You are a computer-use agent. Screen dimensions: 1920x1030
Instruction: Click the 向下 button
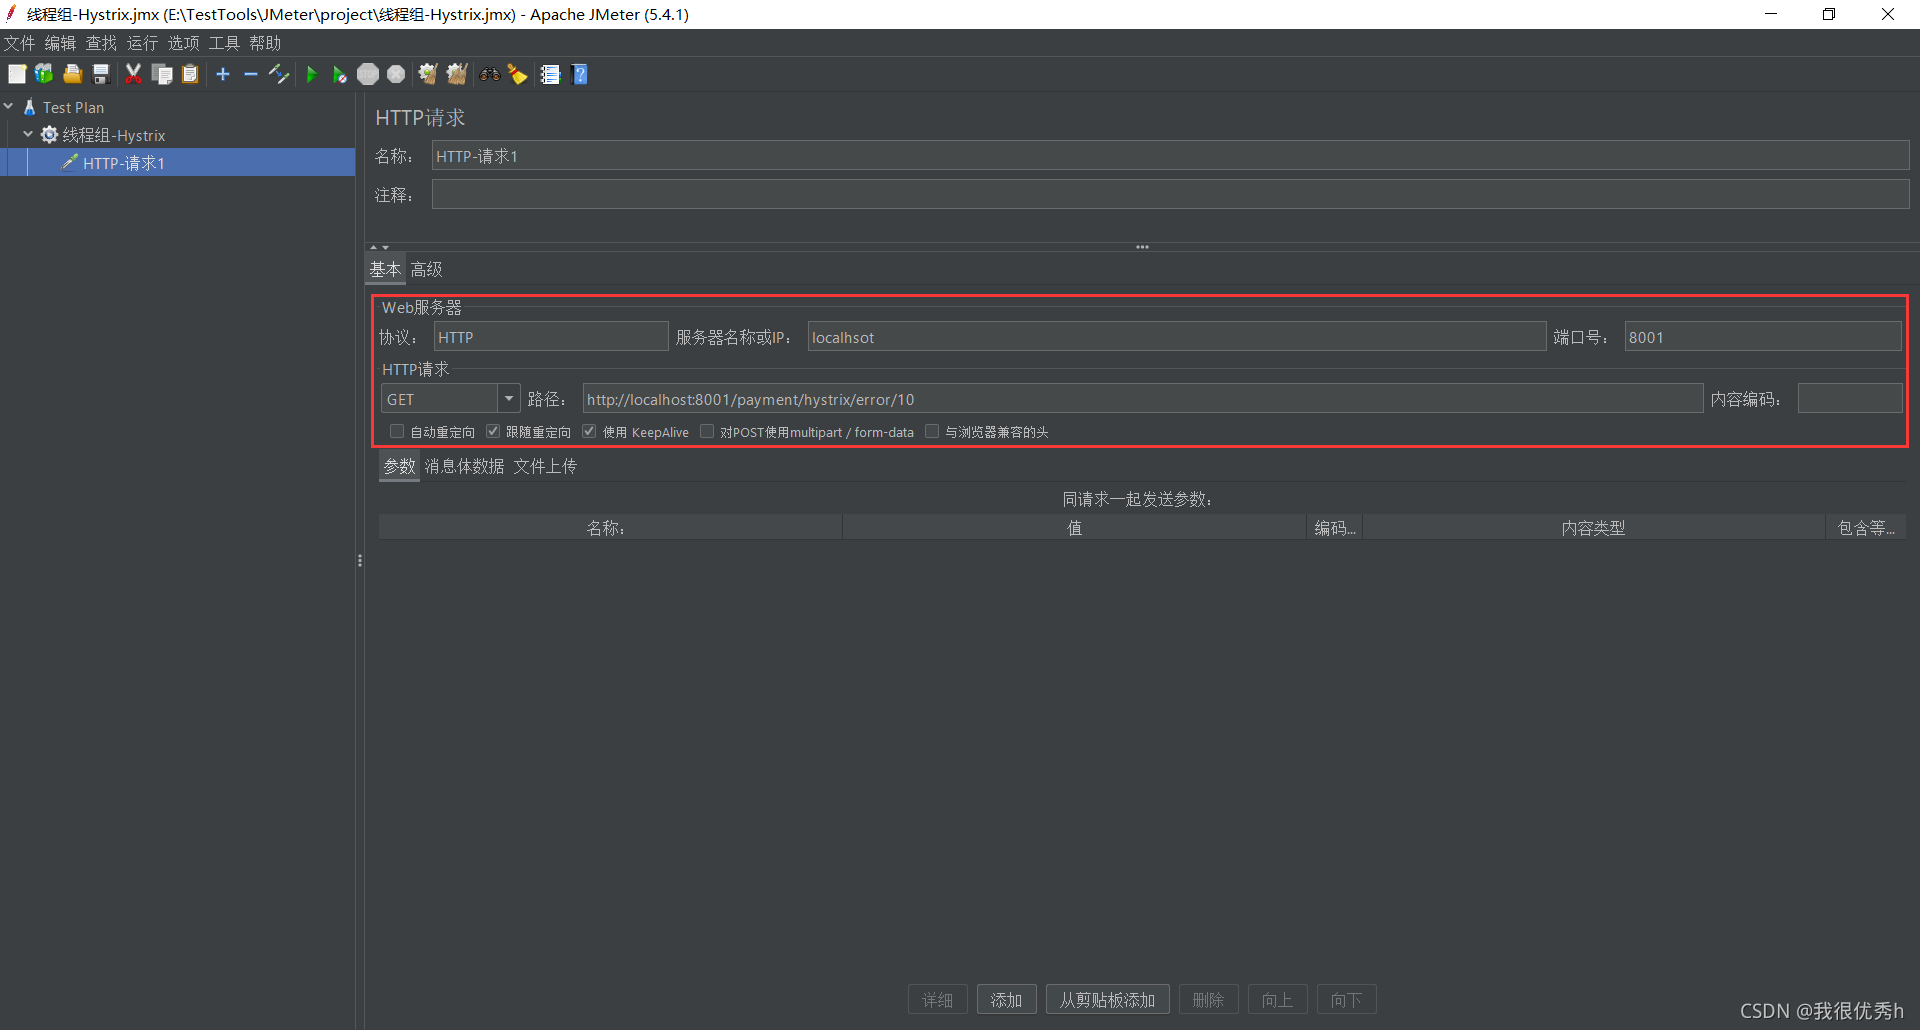(1346, 1000)
